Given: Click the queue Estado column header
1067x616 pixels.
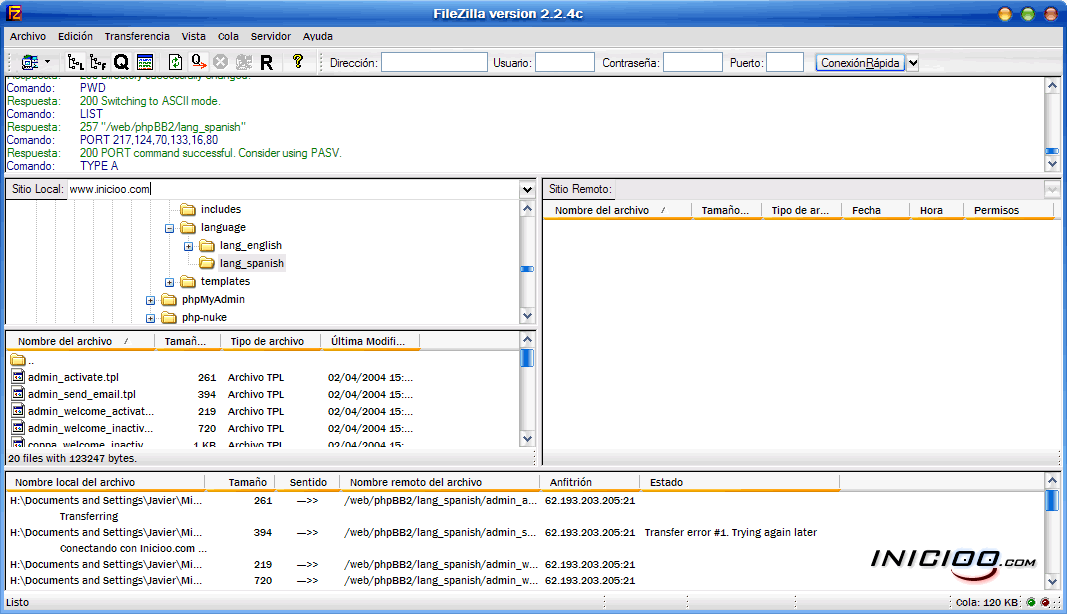Looking at the screenshot, I should [x=740, y=482].
